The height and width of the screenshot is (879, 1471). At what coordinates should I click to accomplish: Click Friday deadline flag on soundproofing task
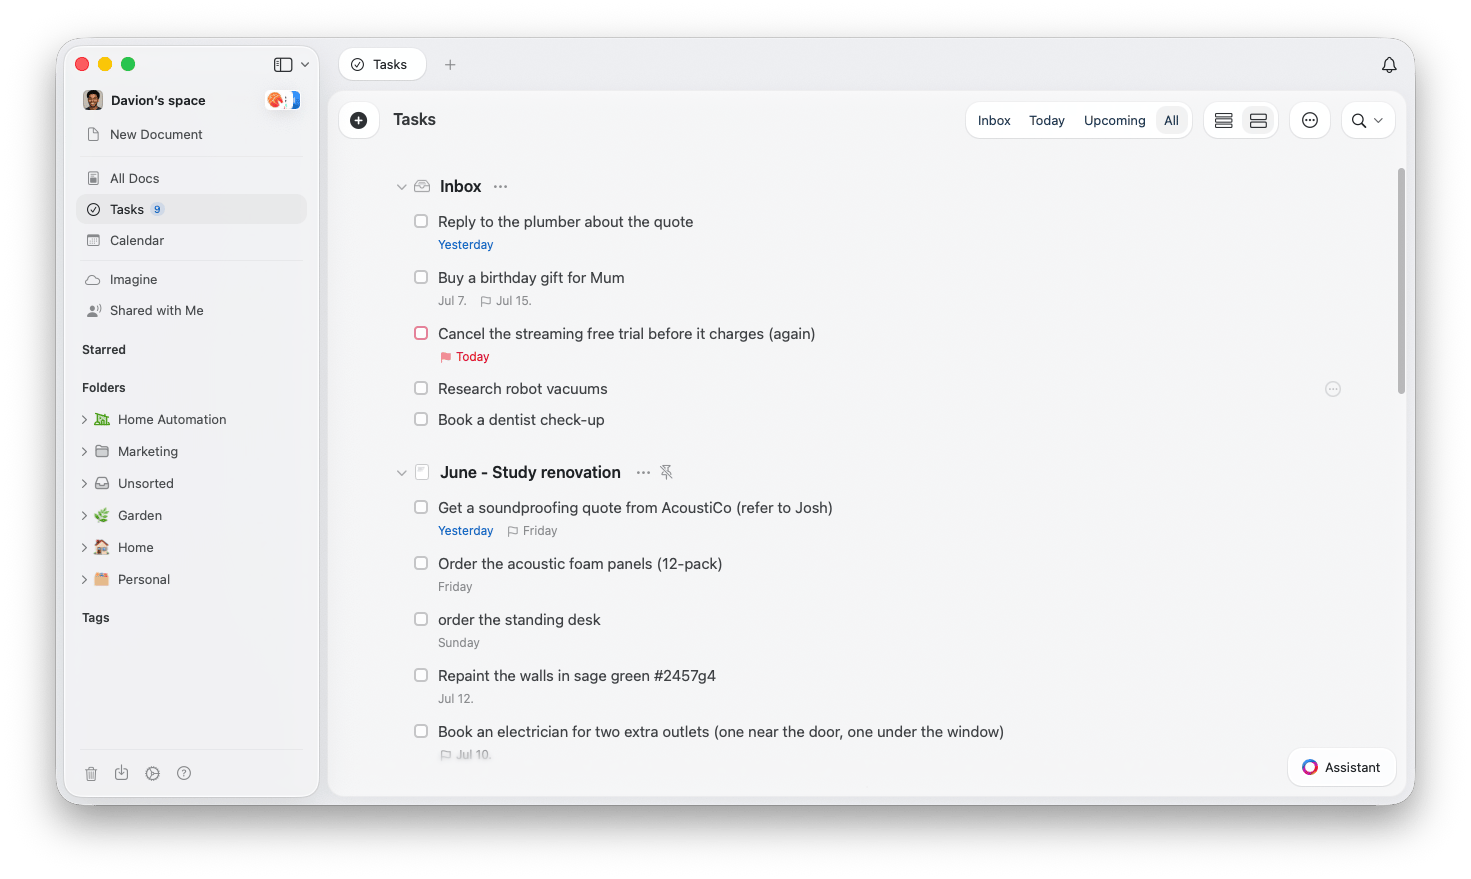click(x=532, y=531)
